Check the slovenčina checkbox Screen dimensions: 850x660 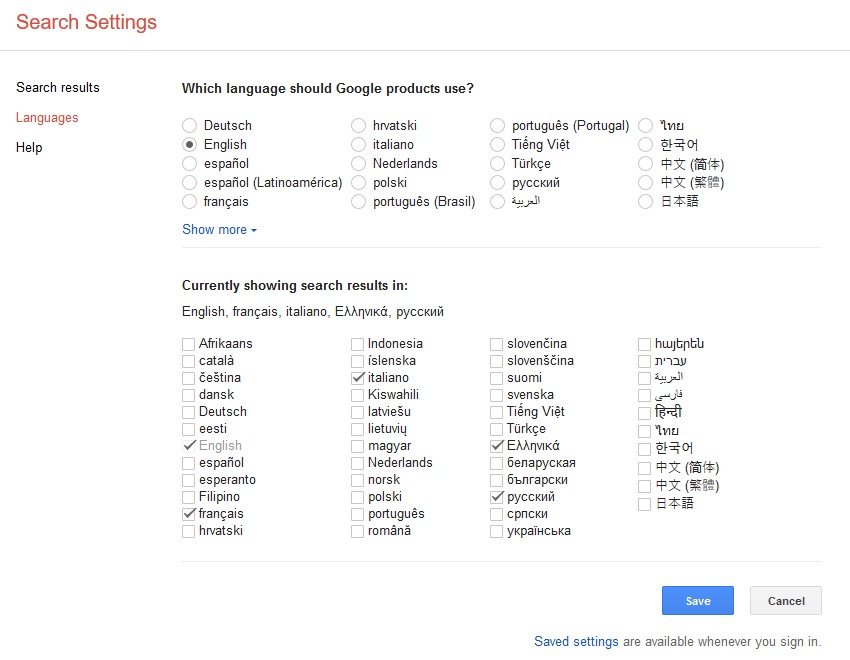pos(496,344)
